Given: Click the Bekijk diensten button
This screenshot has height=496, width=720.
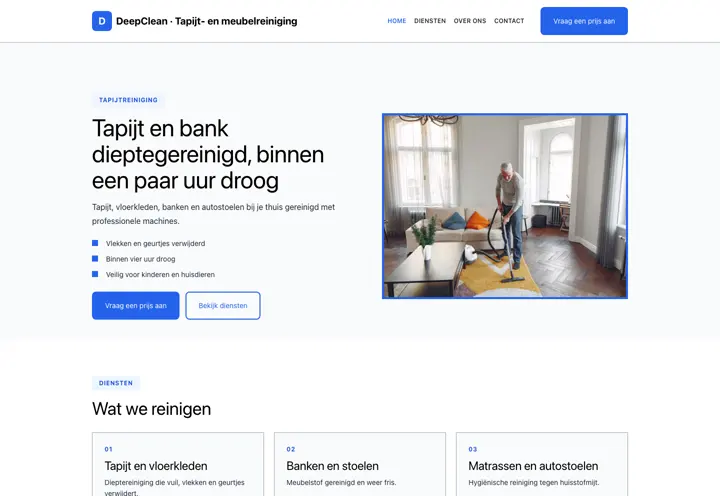Looking at the screenshot, I should click(x=223, y=305).
